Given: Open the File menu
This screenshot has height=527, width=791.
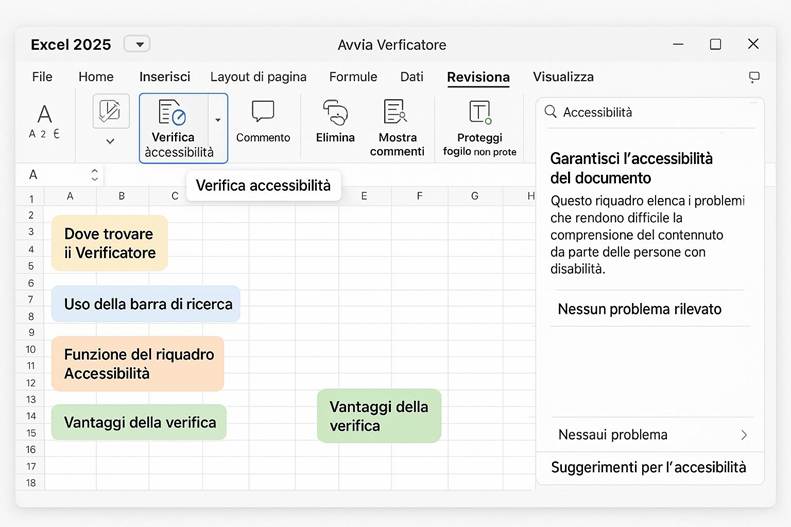Looking at the screenshot, I should tap(42, 77).
